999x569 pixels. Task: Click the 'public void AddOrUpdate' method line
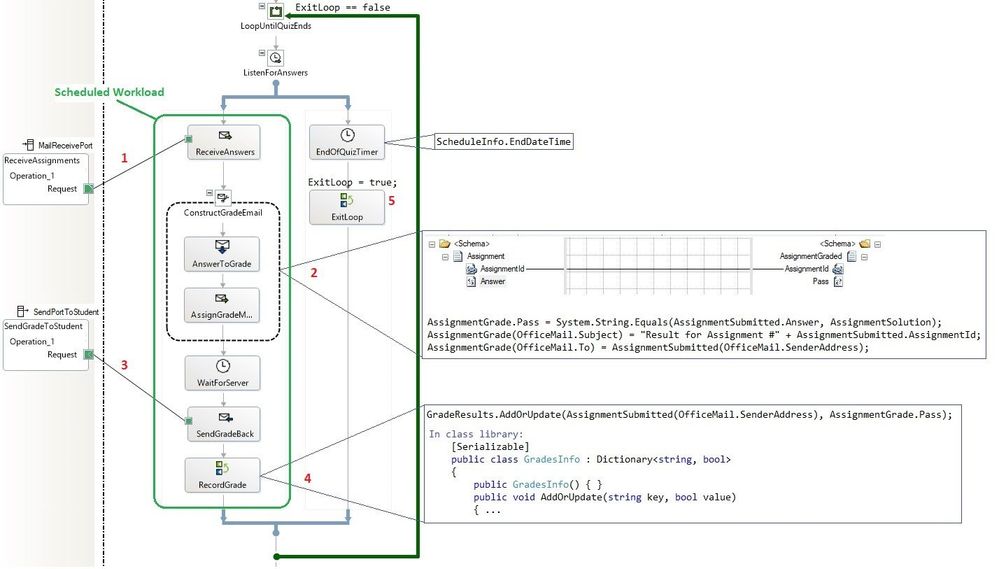tap(605, 498)
